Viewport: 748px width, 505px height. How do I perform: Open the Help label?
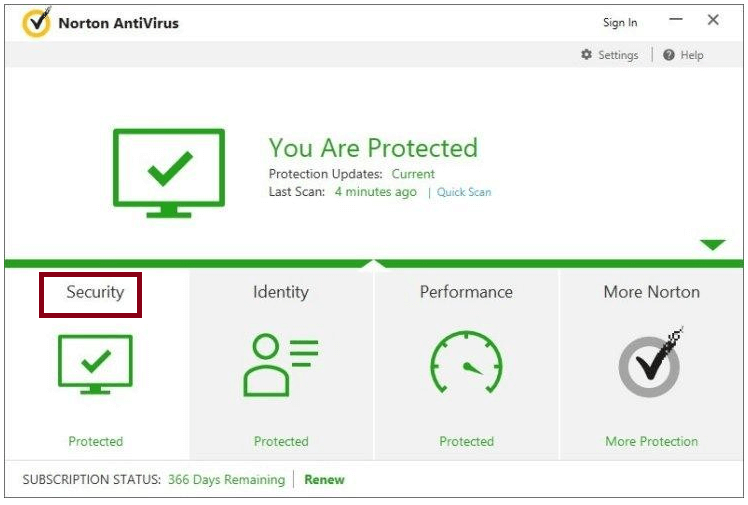coord(692,55)
